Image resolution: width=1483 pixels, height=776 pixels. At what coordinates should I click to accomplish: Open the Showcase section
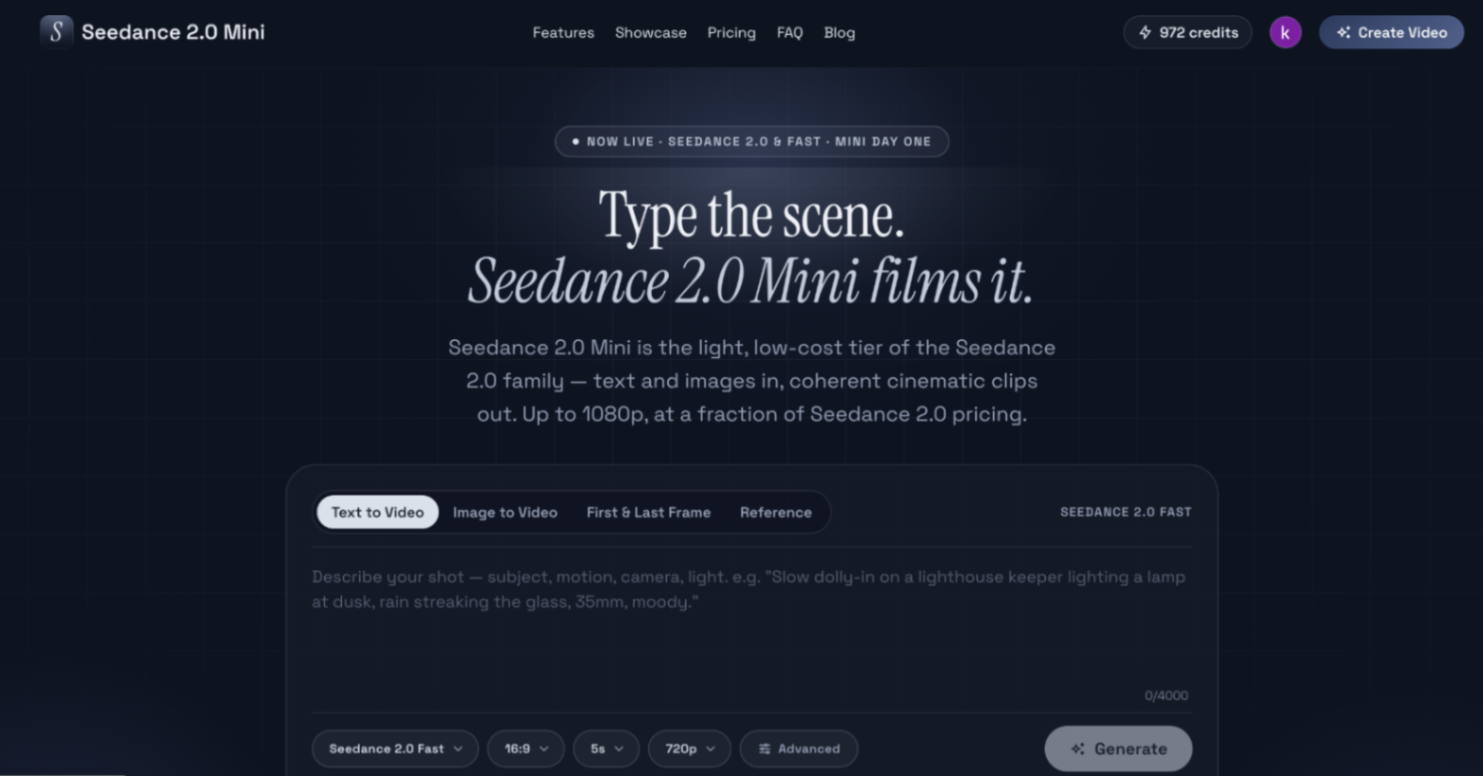[x=651, y=33]
